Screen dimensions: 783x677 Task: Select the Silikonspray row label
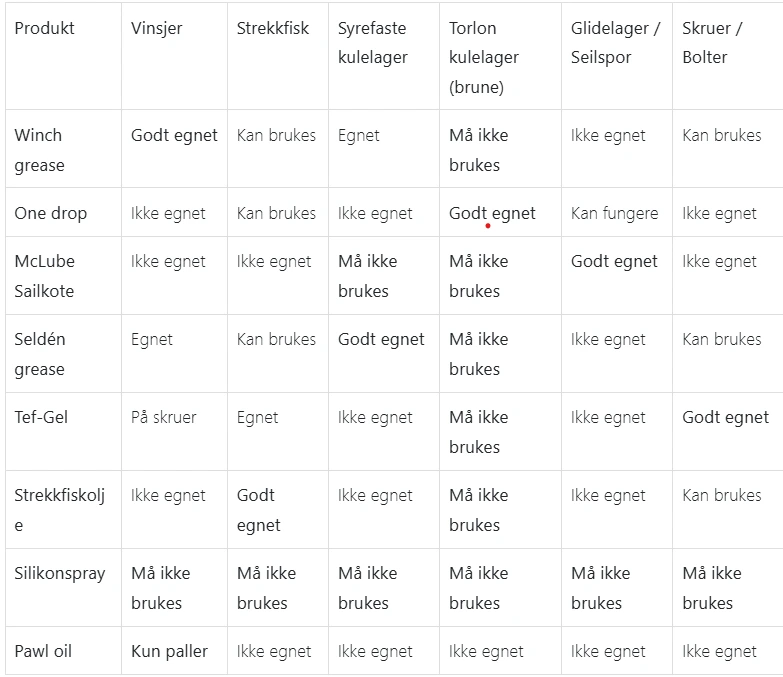pyautogui.click(x=60, y=573)
